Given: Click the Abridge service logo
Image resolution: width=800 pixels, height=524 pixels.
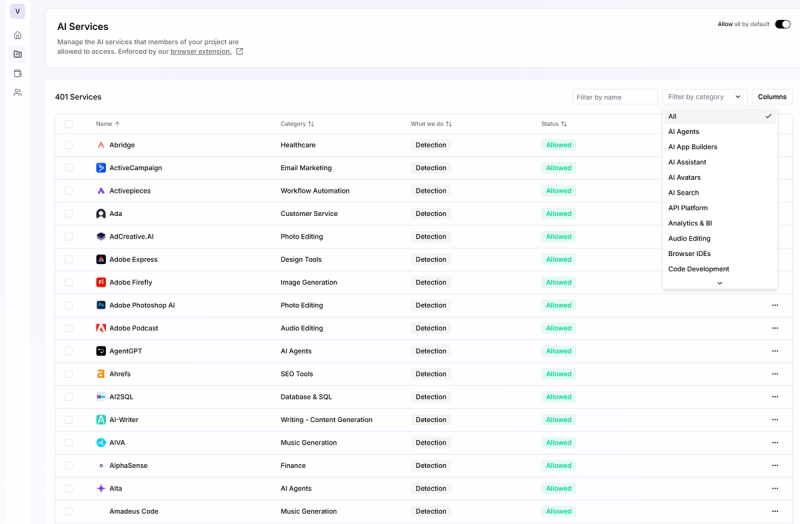Looking at the screenshot, I should pos(101,145).
